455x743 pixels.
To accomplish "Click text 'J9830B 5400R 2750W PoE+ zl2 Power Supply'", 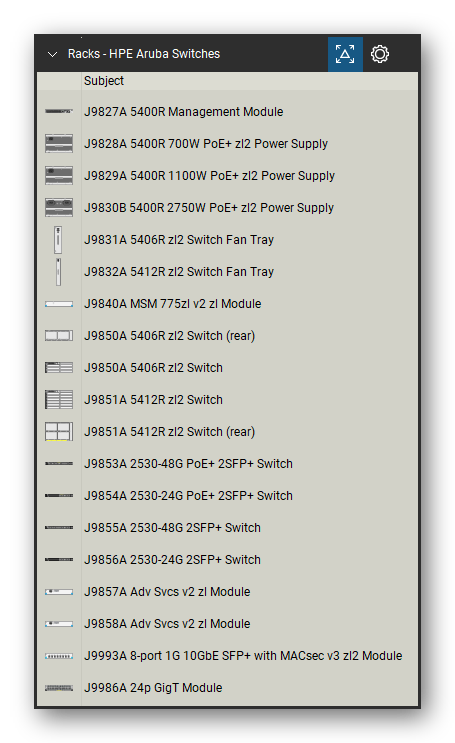I will coord(209,208).
